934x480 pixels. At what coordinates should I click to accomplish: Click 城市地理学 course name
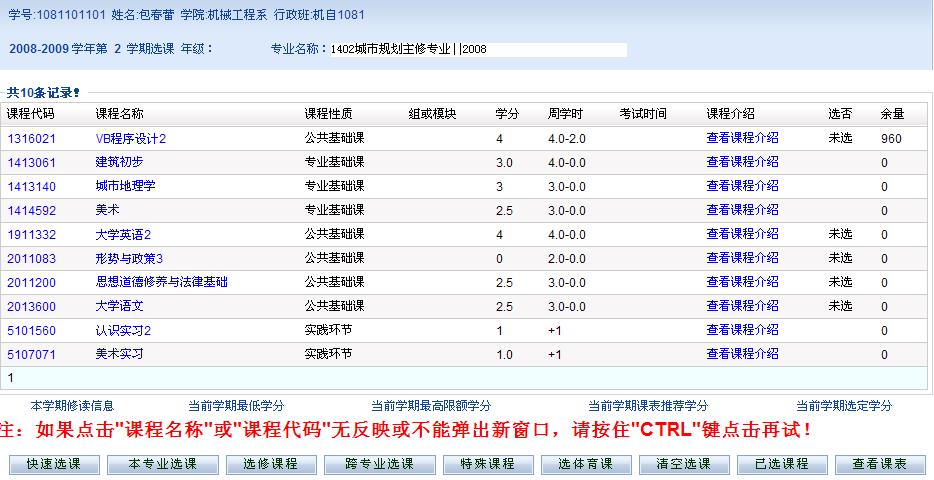tap(125, 186)
